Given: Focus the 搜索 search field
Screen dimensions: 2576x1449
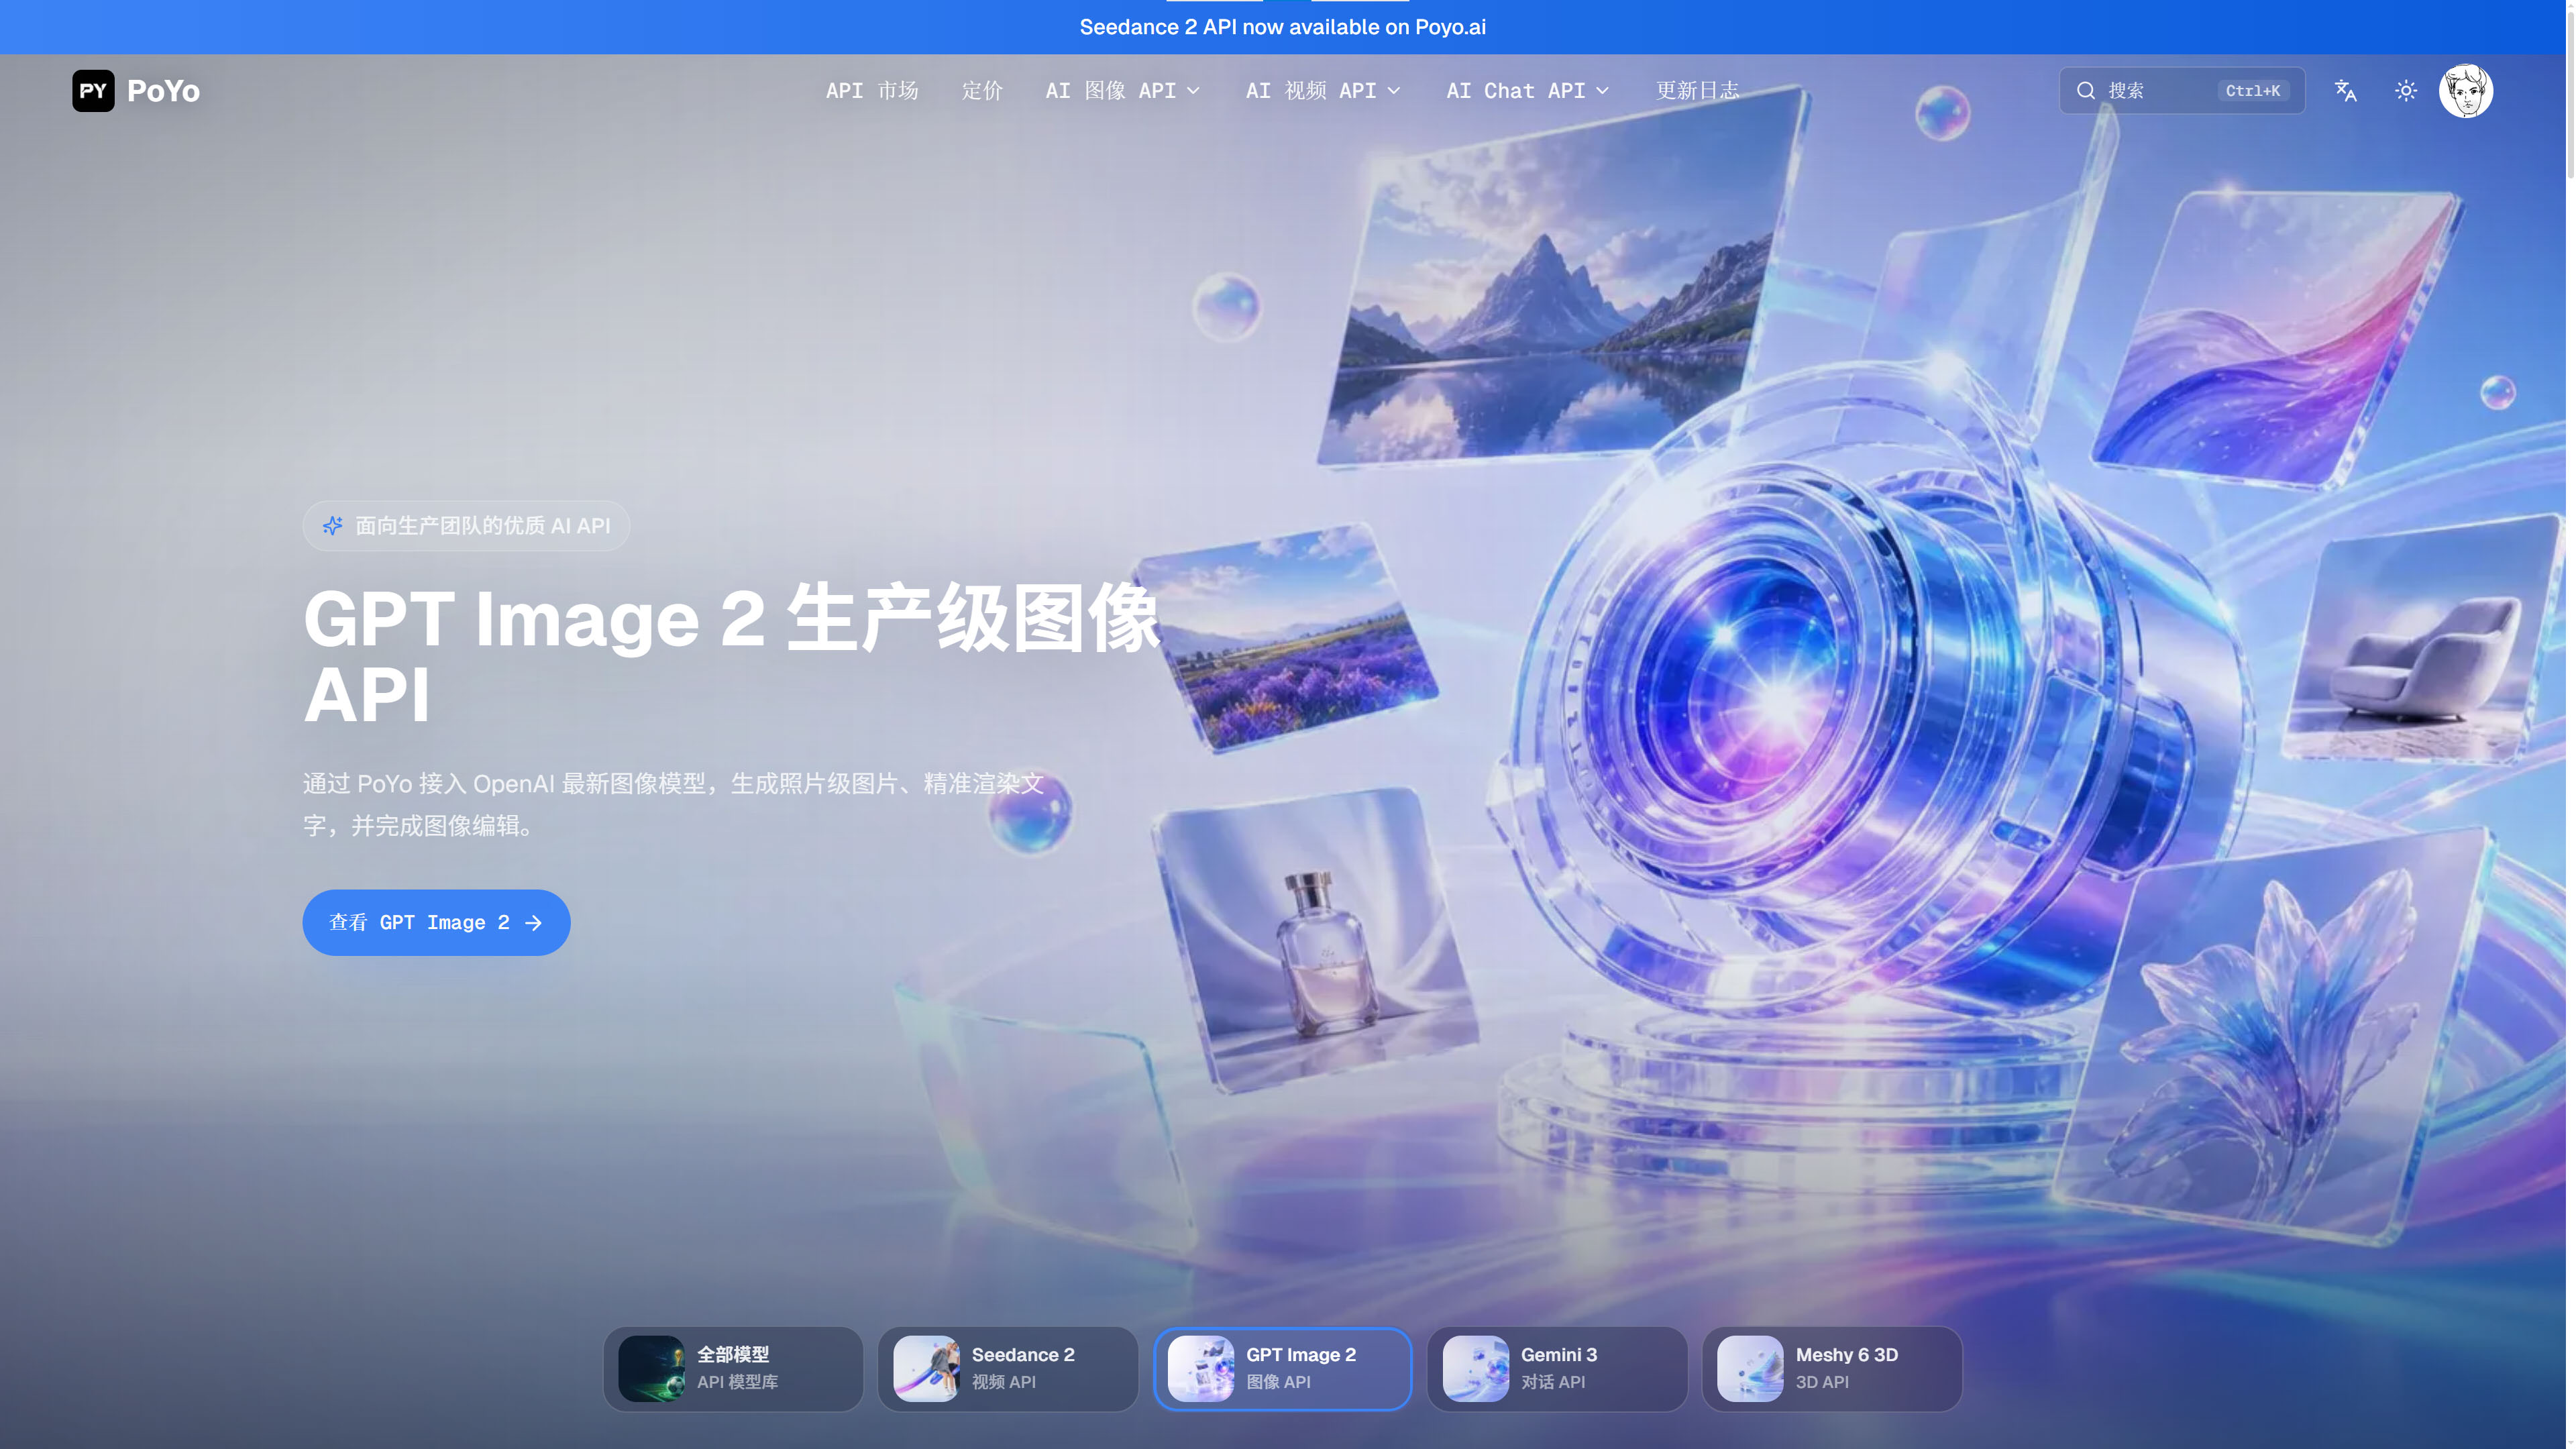Looking at the screenshot, I should coord(2182,91).
